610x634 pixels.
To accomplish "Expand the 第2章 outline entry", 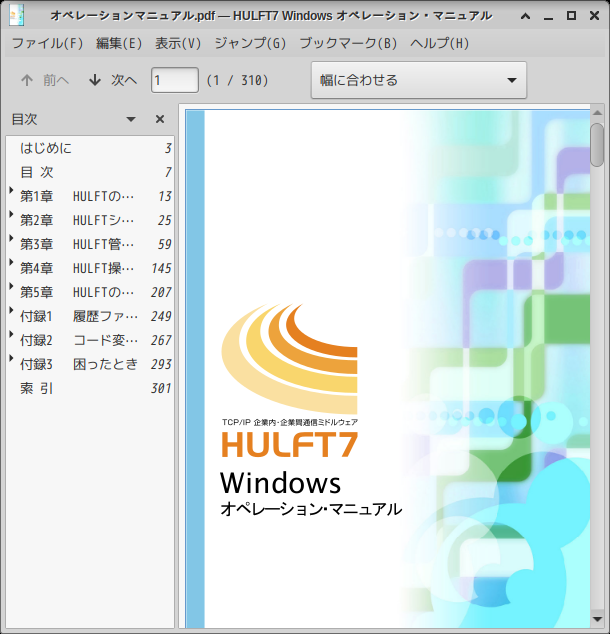I will point(12,214).
